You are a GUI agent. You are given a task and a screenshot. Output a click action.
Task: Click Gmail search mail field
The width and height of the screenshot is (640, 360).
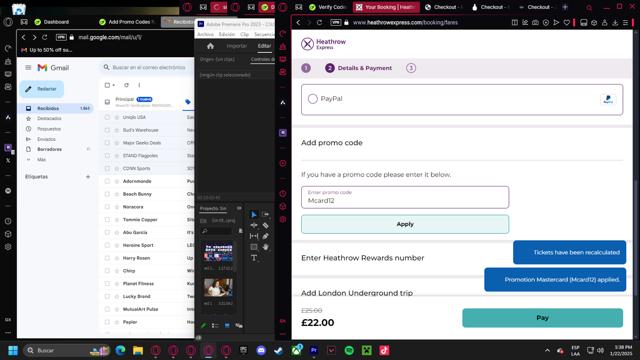point(147,67)
